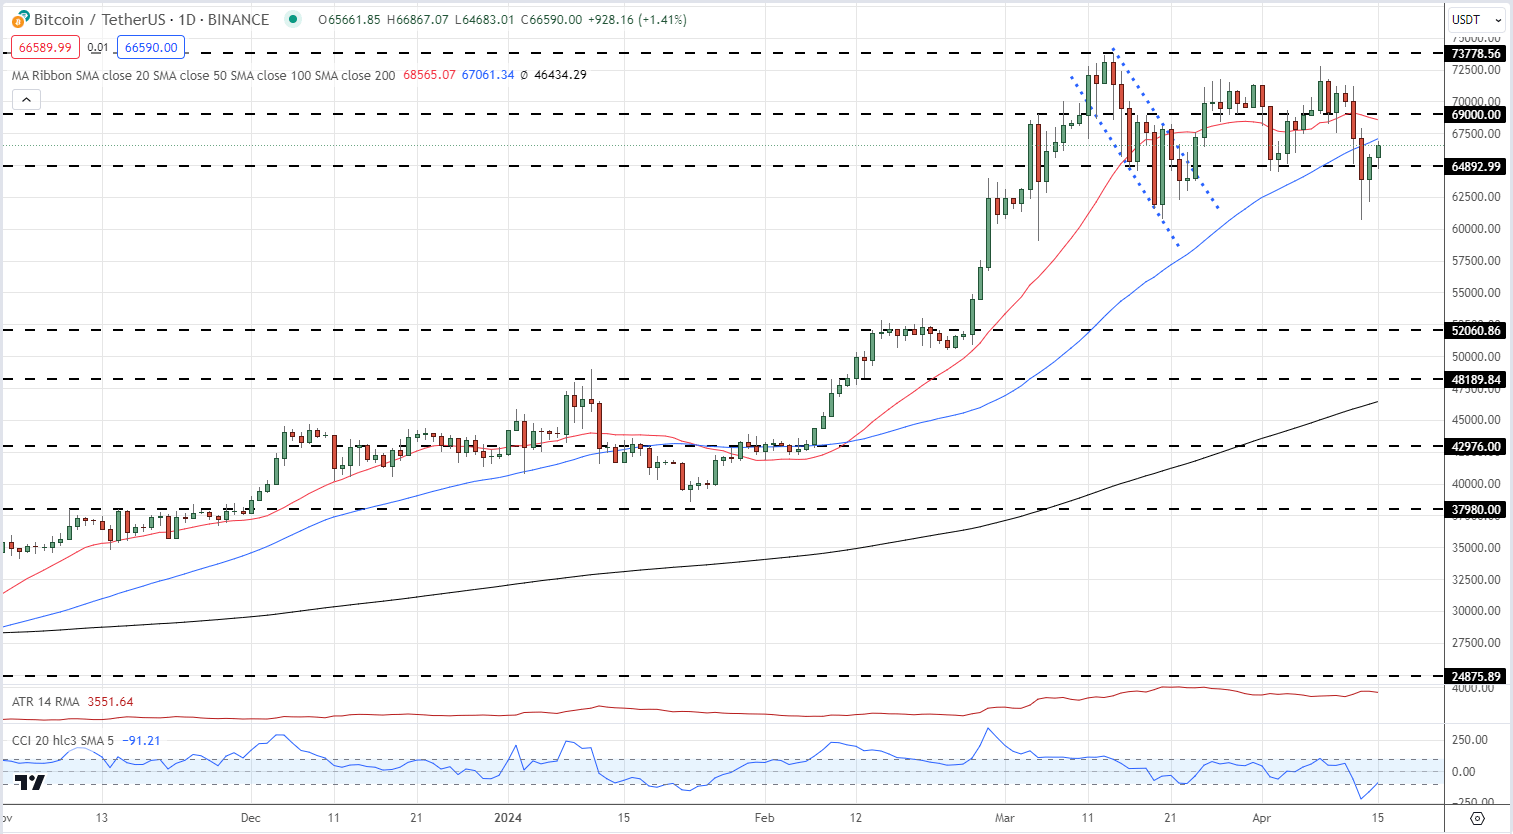Click the Apr label on time axis

1262,818
